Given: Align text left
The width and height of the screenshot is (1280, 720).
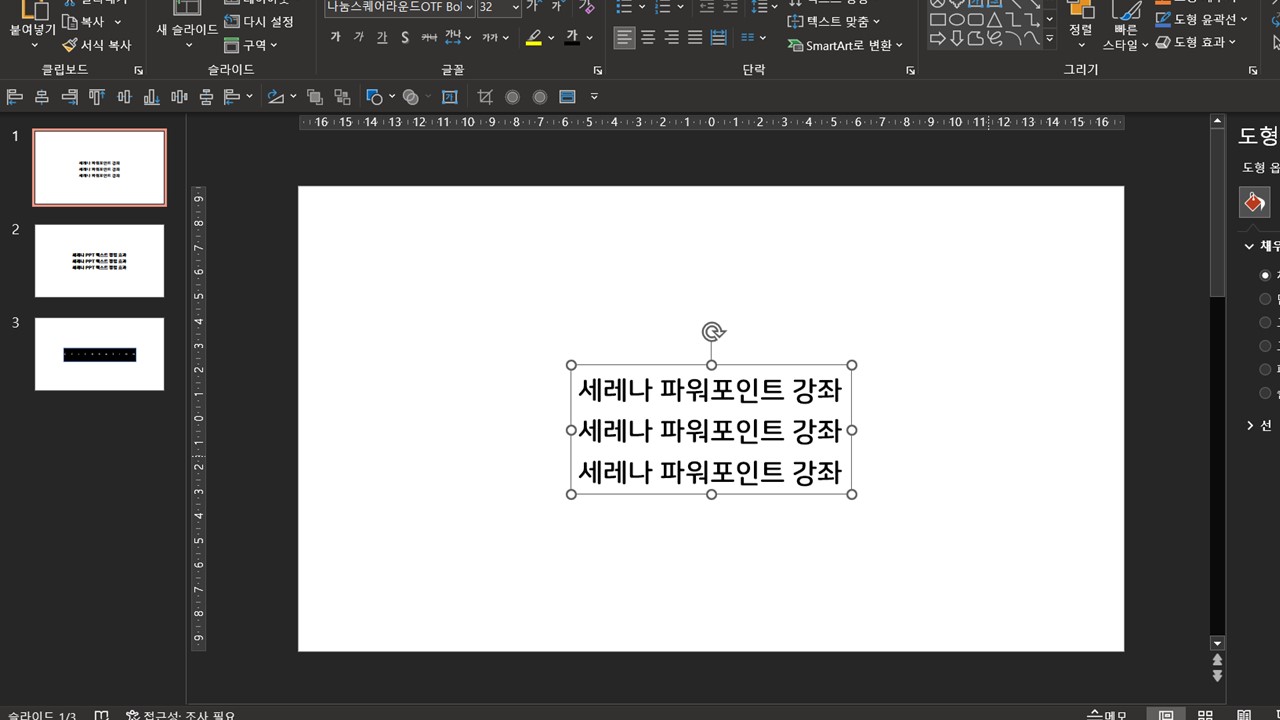Looking at the screenshot, I should point(625,37).
